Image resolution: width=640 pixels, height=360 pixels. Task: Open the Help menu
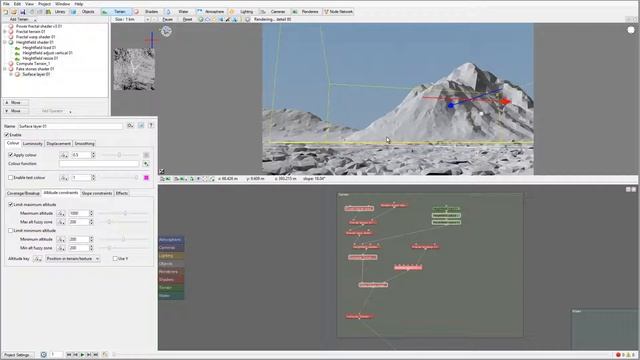(x=79, y=4)
